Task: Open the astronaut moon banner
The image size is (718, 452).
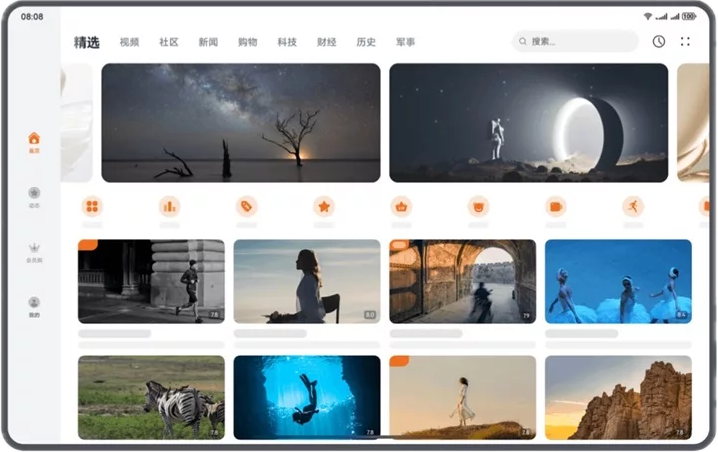Action: 528,122
